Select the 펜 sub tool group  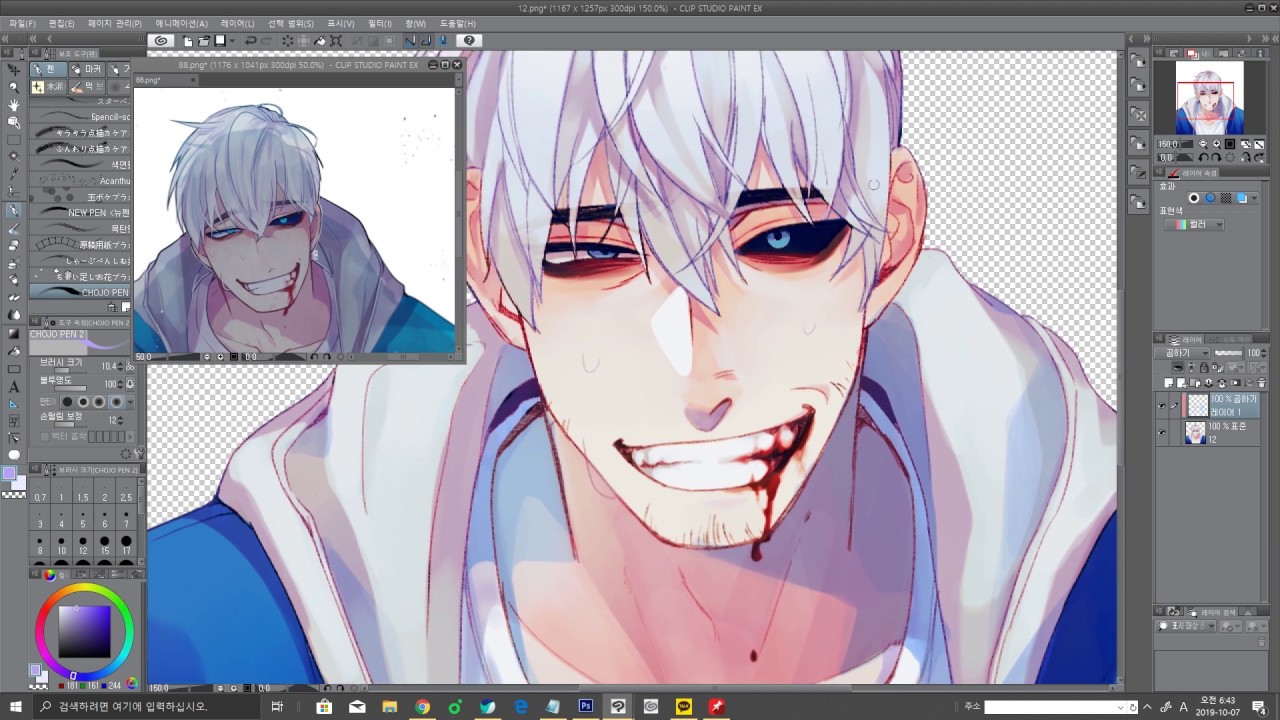pos(48,69)
